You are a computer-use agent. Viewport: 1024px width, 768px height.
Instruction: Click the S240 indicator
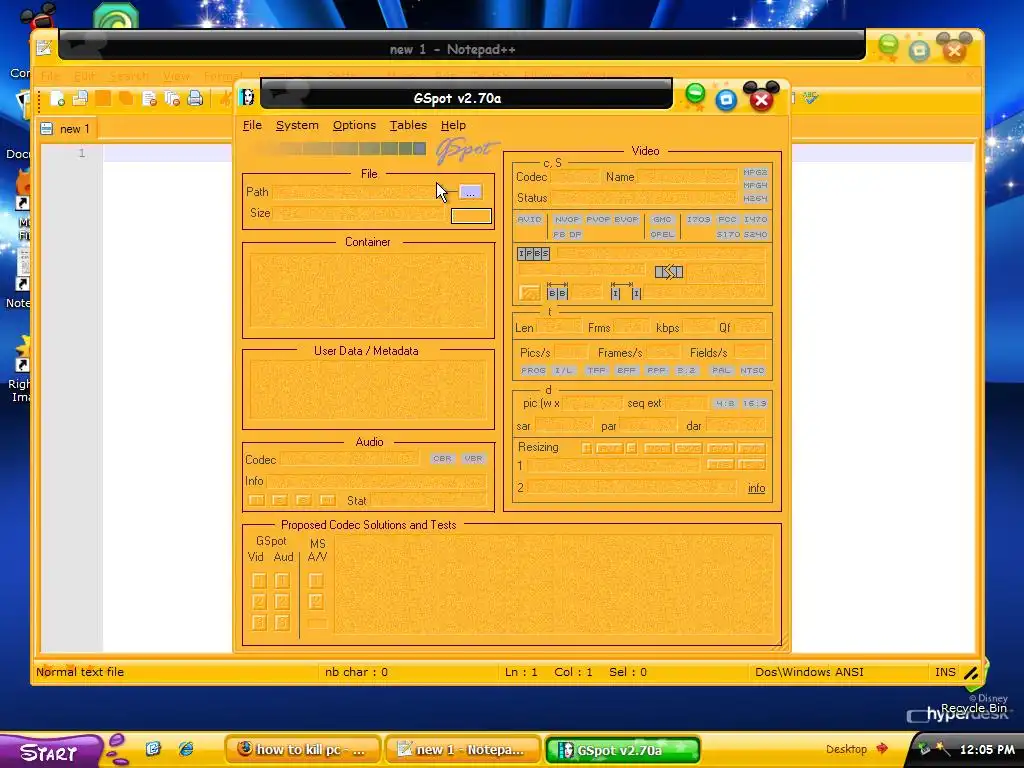(x=755, y=234)
